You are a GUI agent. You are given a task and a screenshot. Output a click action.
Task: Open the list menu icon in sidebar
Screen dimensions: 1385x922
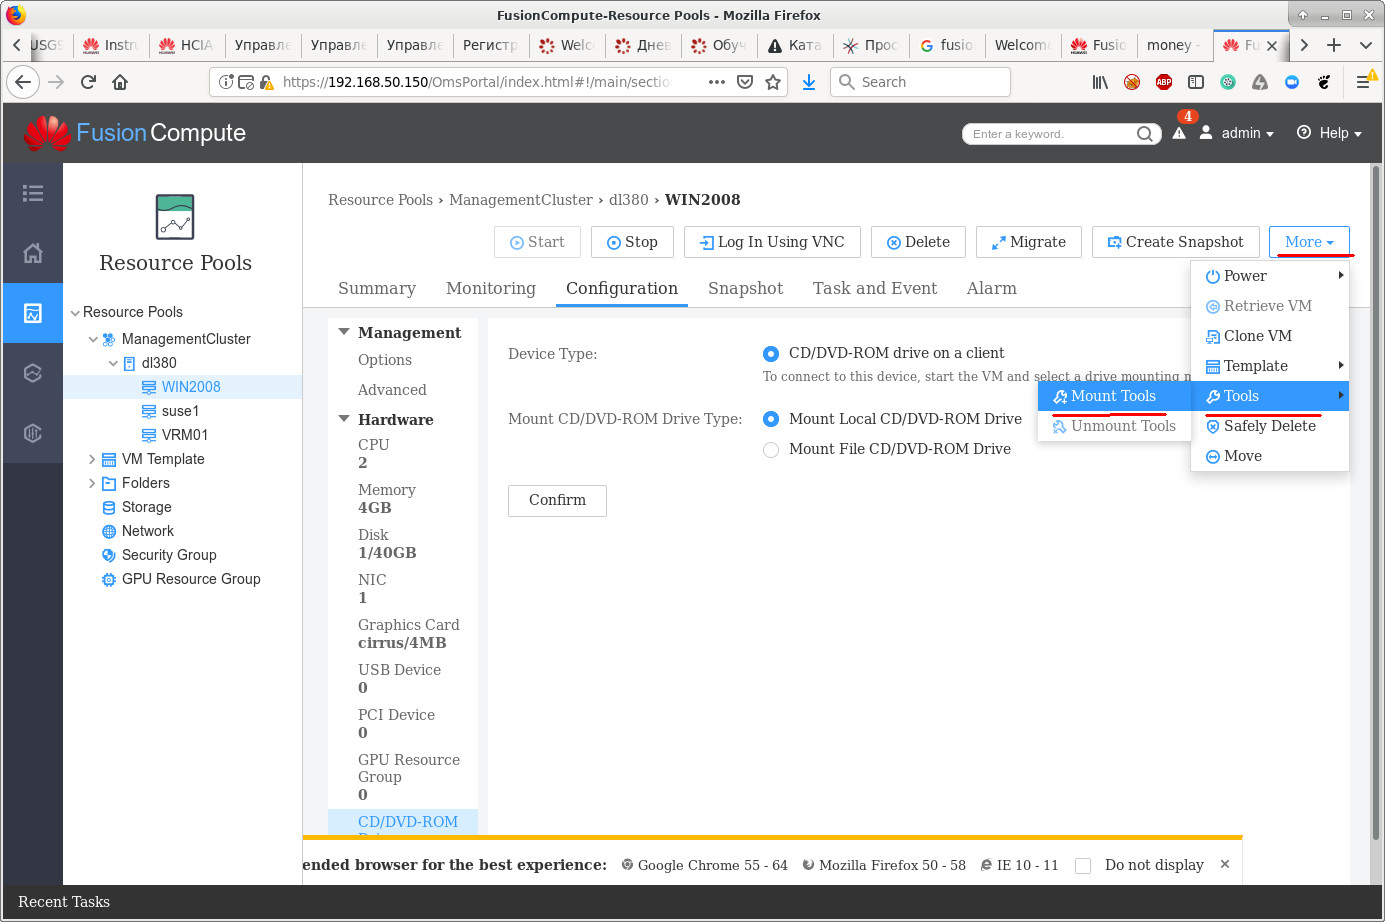[x=33, y=193]
